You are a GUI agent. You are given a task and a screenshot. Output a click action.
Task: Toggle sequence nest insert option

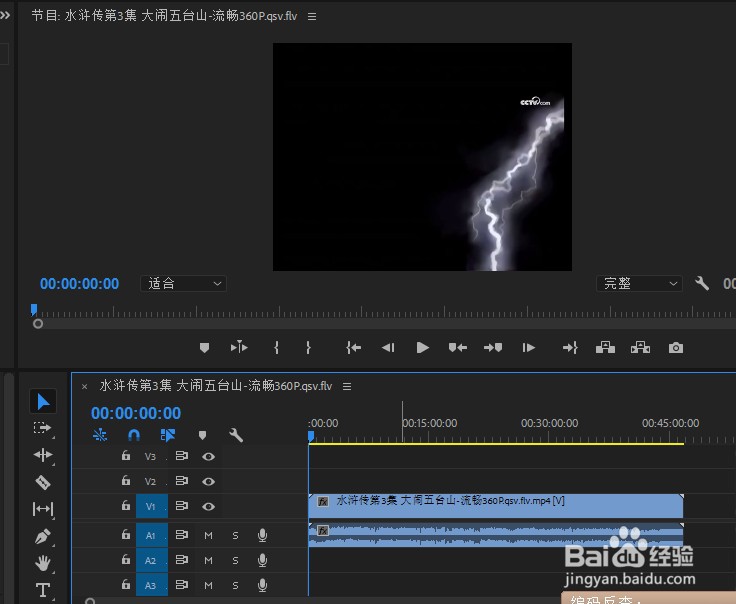100,436
